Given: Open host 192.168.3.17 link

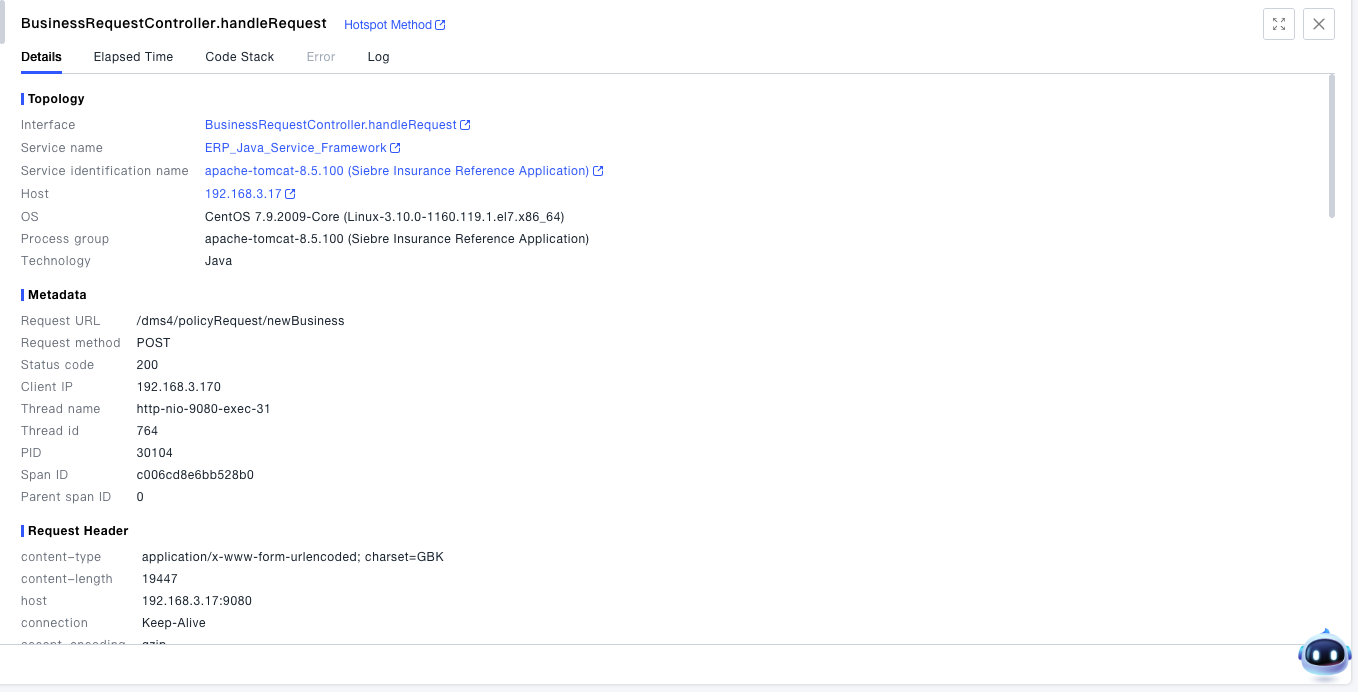Looking at the screenshot, I should point(243,194).
